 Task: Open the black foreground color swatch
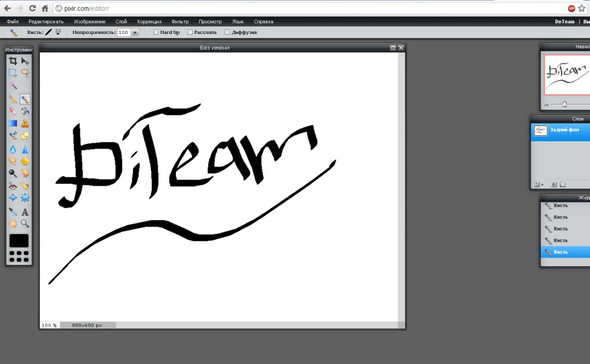click(x=19, y=241)
